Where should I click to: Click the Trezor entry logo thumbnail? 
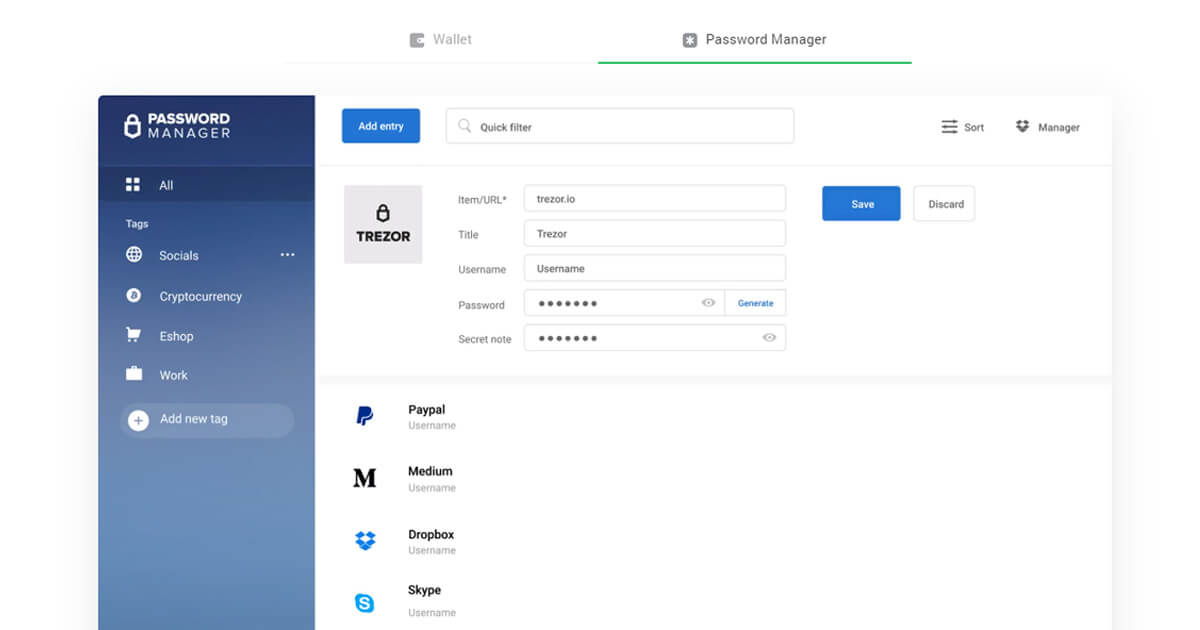[383, 224]
